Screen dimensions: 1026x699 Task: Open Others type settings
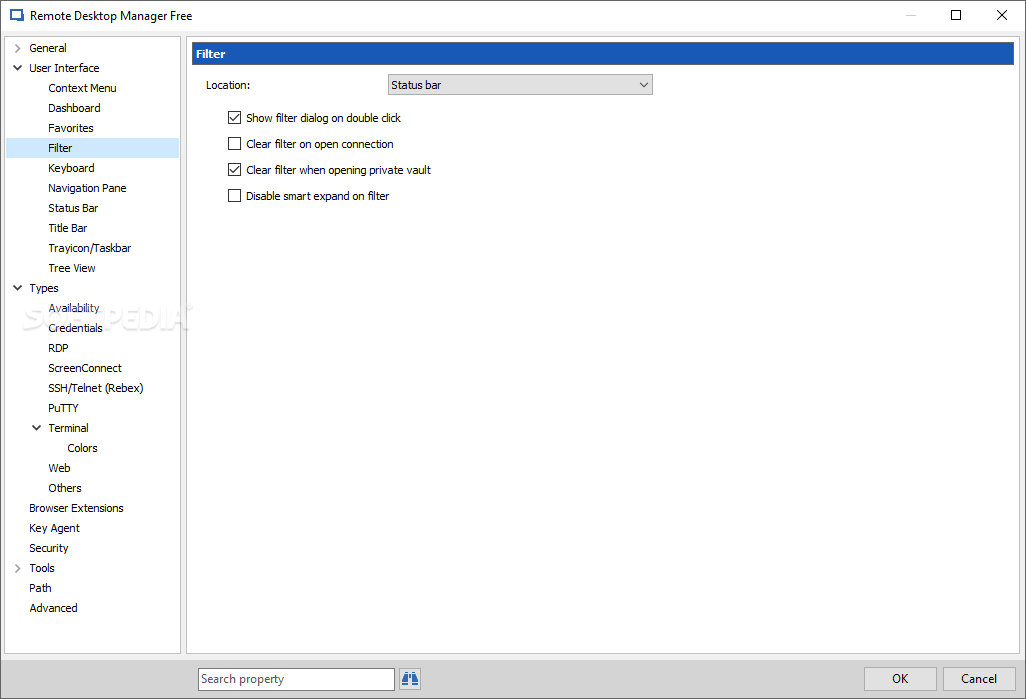pos(65,488)
